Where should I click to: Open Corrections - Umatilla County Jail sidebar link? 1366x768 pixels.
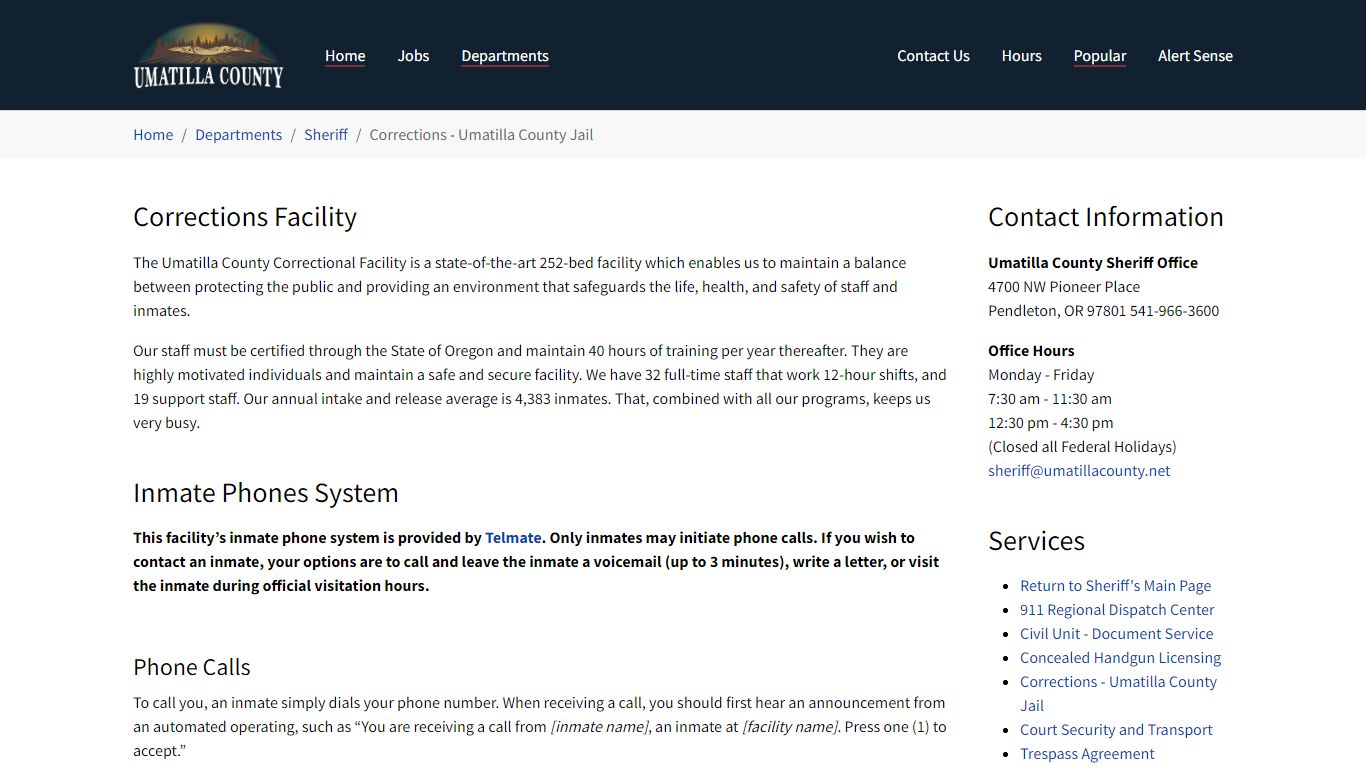pyautogui.click(x=1118, y=694)
